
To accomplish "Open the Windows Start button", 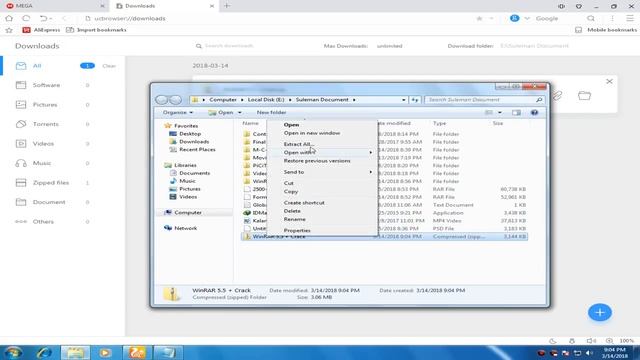I will click(x=13, y=353).
